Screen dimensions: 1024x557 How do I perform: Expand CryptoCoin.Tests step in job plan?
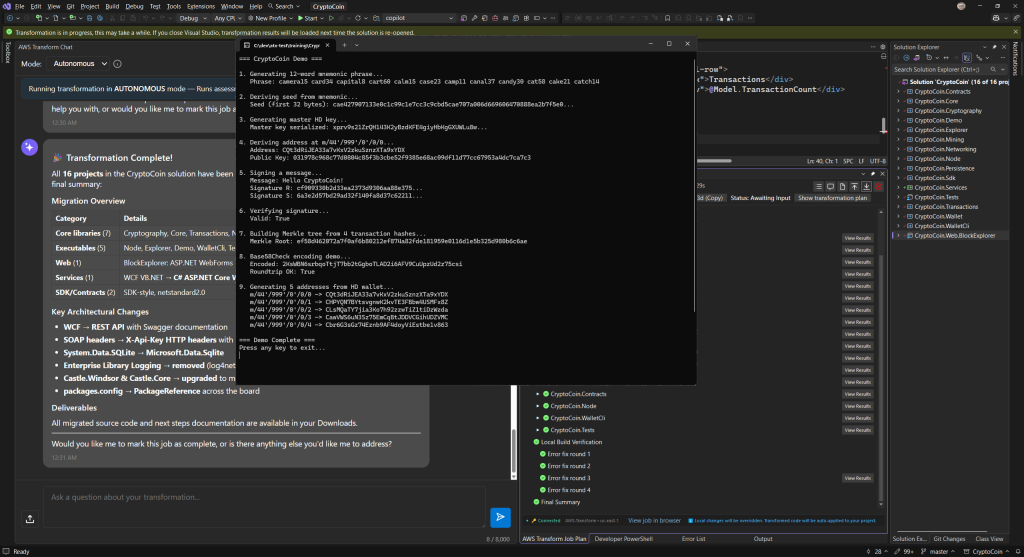pyautogui.click(x=538, y=430)
